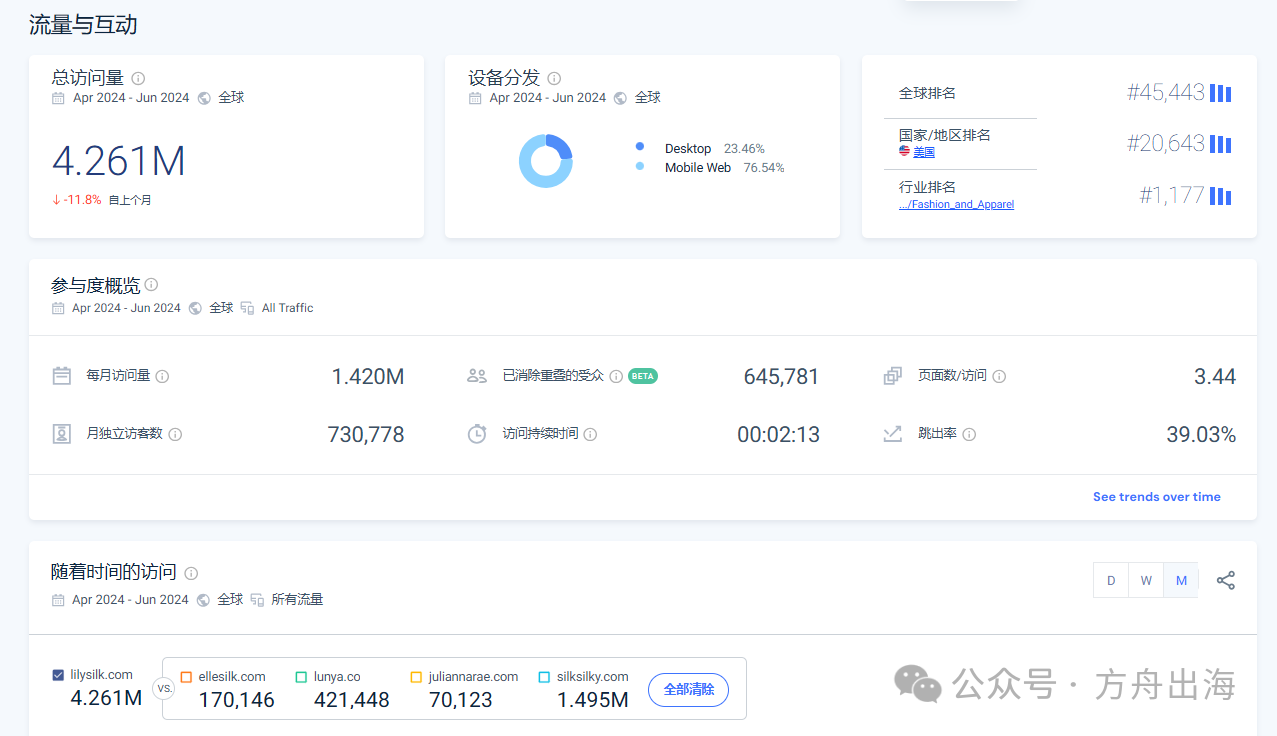
Task: Open info tooltip for 参与度概览
Action: (x=151, y=285)
